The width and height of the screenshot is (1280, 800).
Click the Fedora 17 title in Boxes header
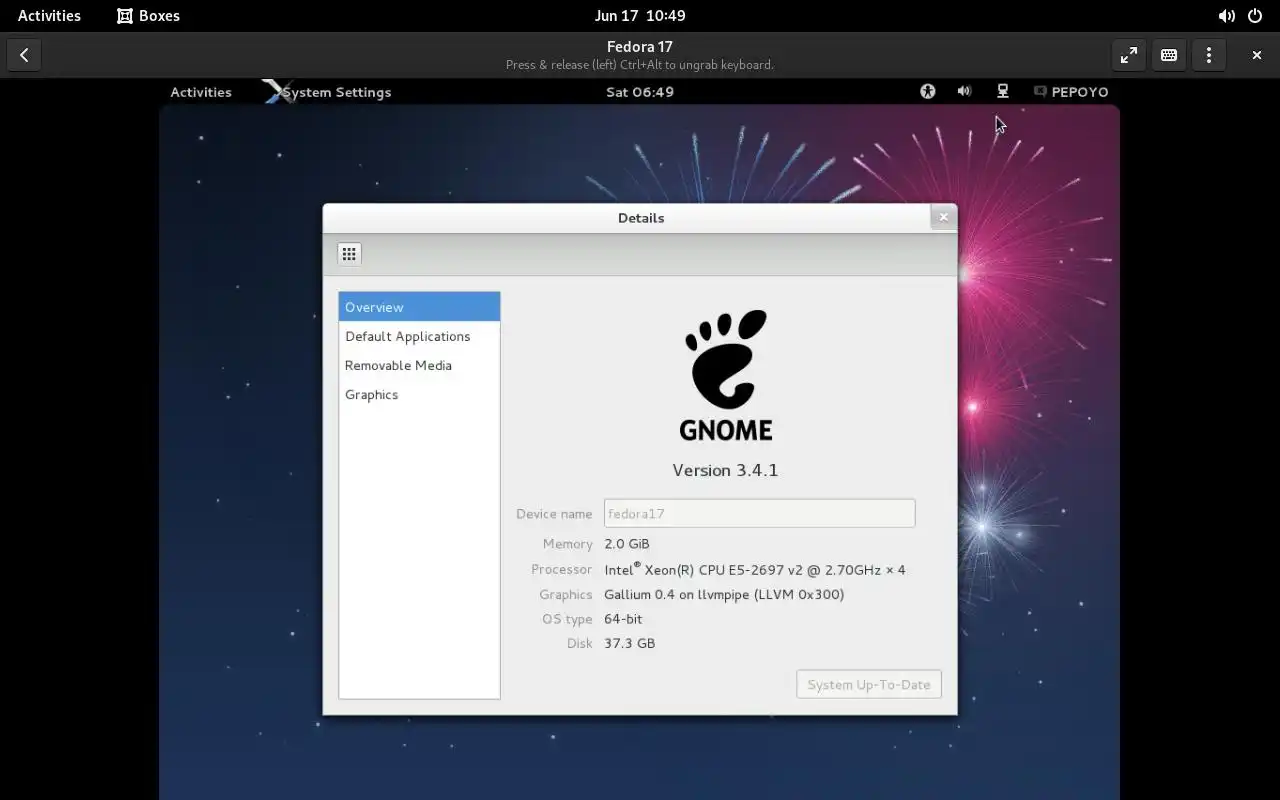coord(640,46)
